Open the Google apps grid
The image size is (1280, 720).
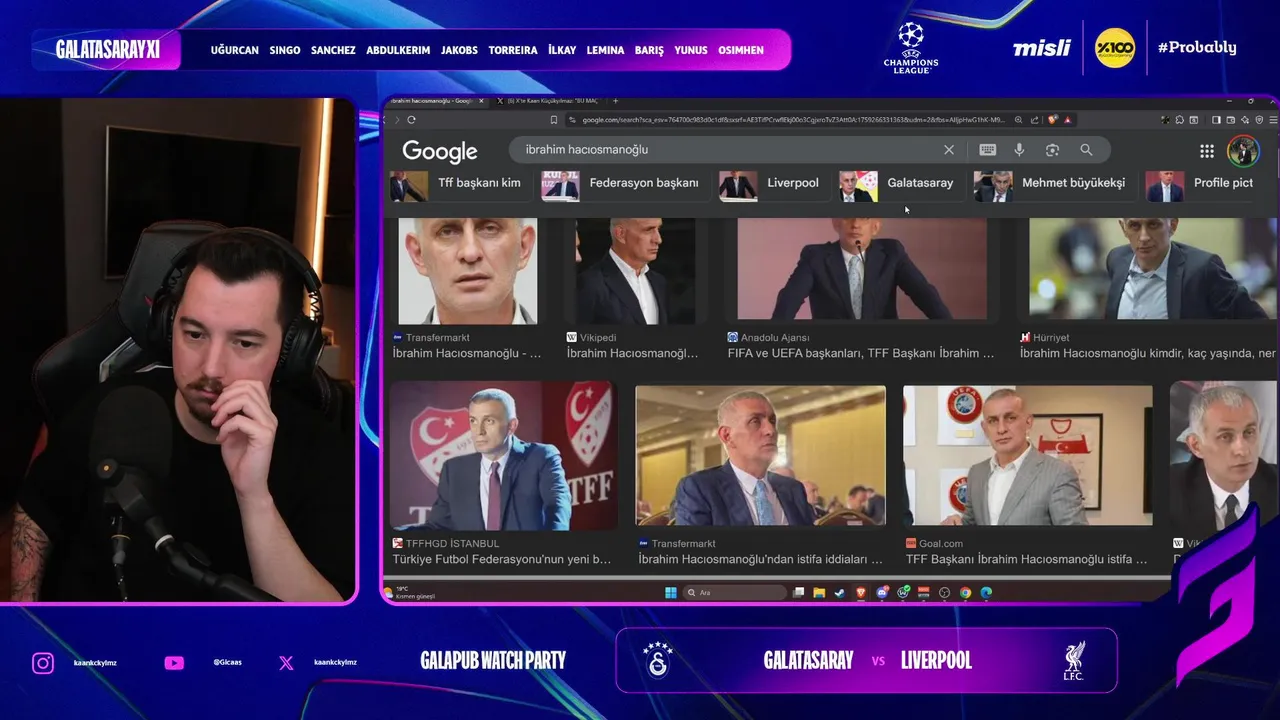[1207, 151]
